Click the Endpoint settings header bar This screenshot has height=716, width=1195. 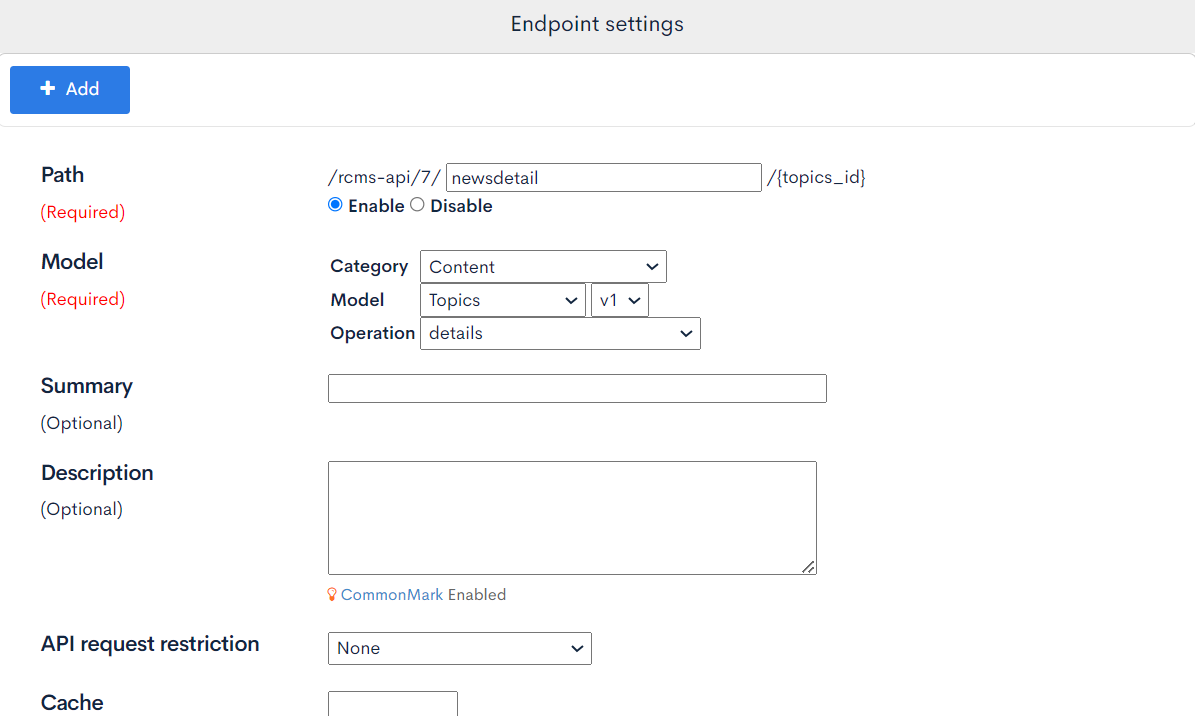point(597,23)
